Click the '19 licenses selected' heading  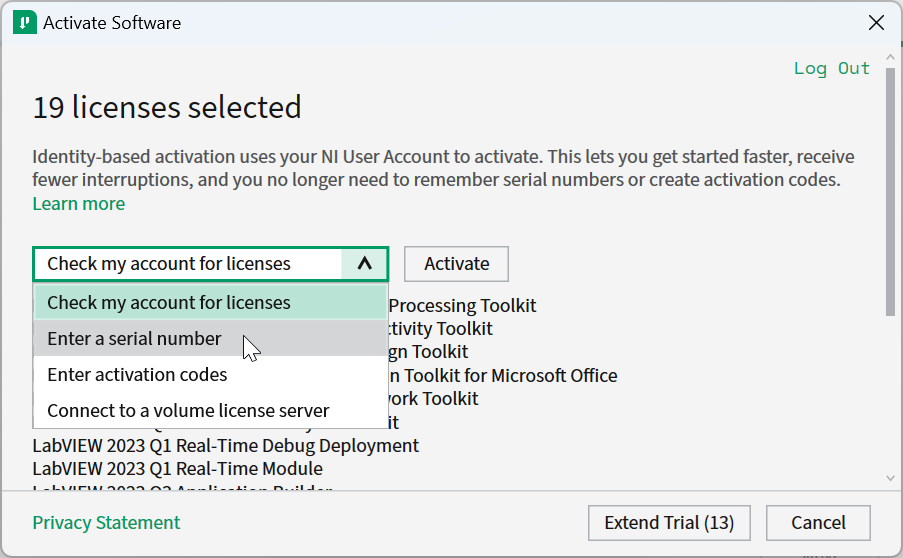click(x=167, y=108)
